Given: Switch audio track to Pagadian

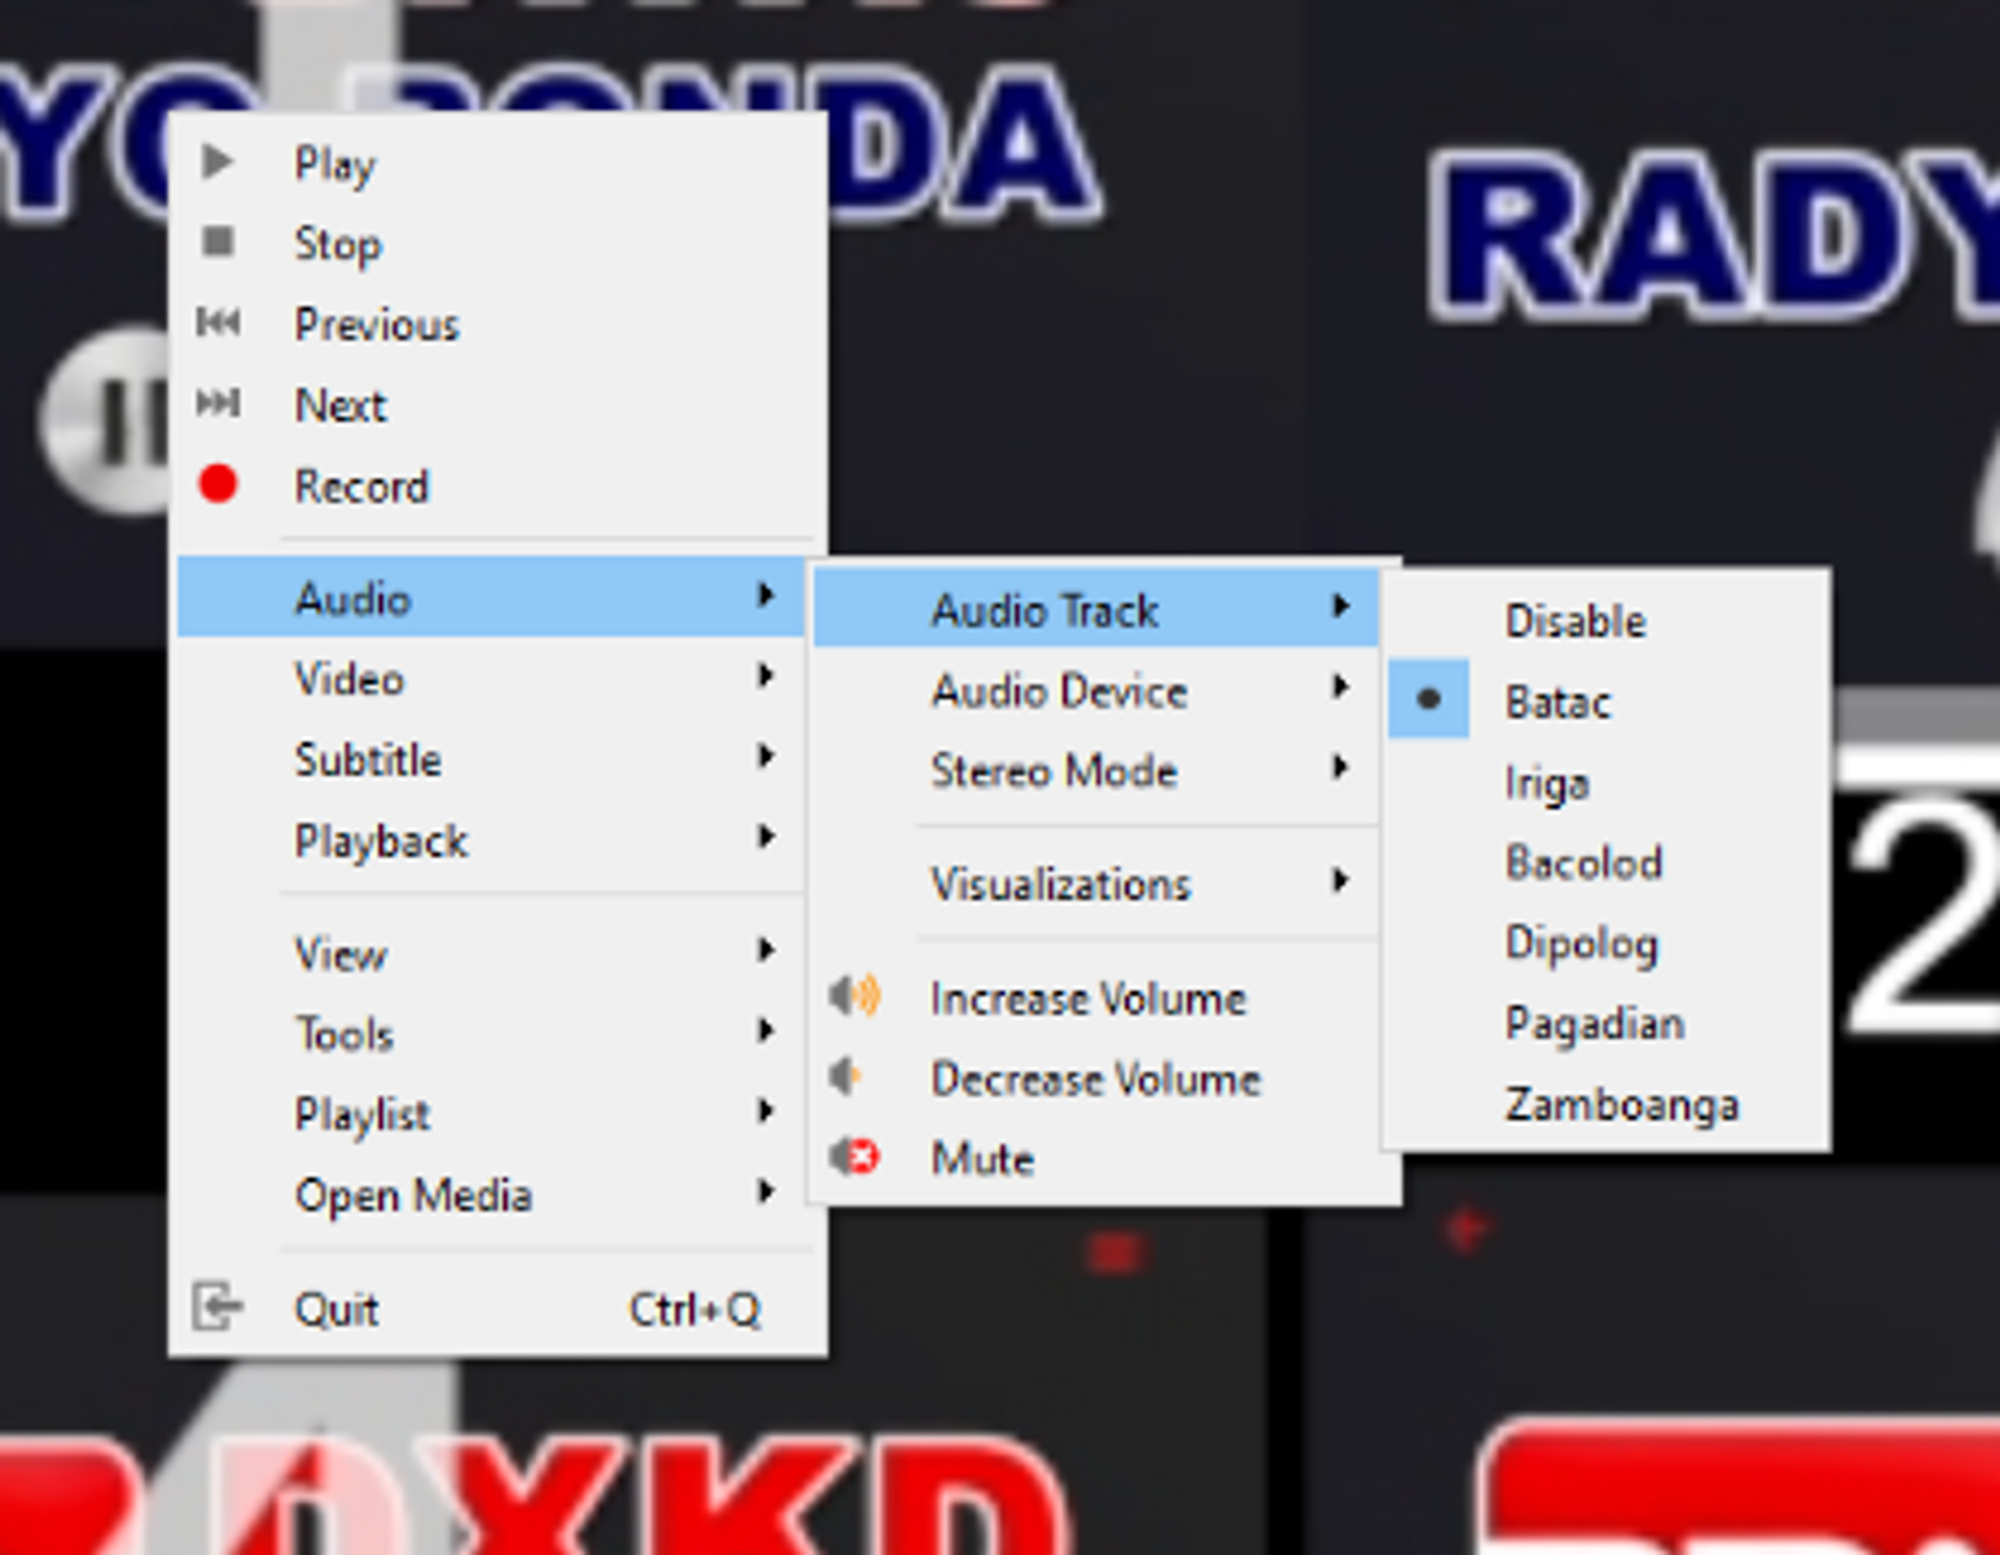Looking at the screenshot, I should pyautogui.click(x=1607, y=1023).
